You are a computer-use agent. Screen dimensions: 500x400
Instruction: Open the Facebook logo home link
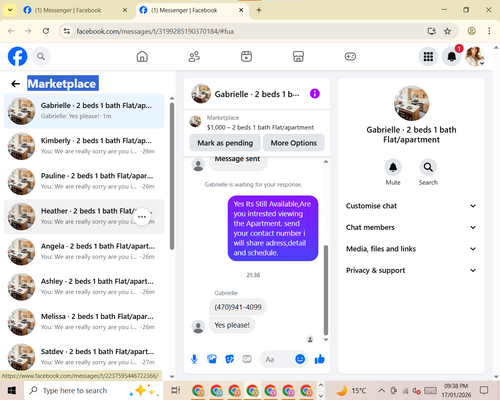click(17, 56)
